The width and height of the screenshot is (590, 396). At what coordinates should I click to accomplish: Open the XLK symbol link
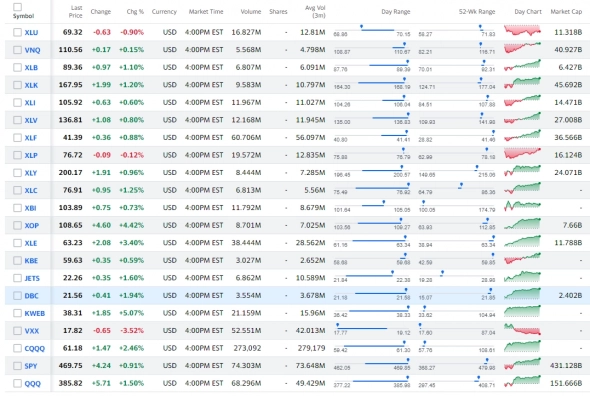tap(31, 85)
